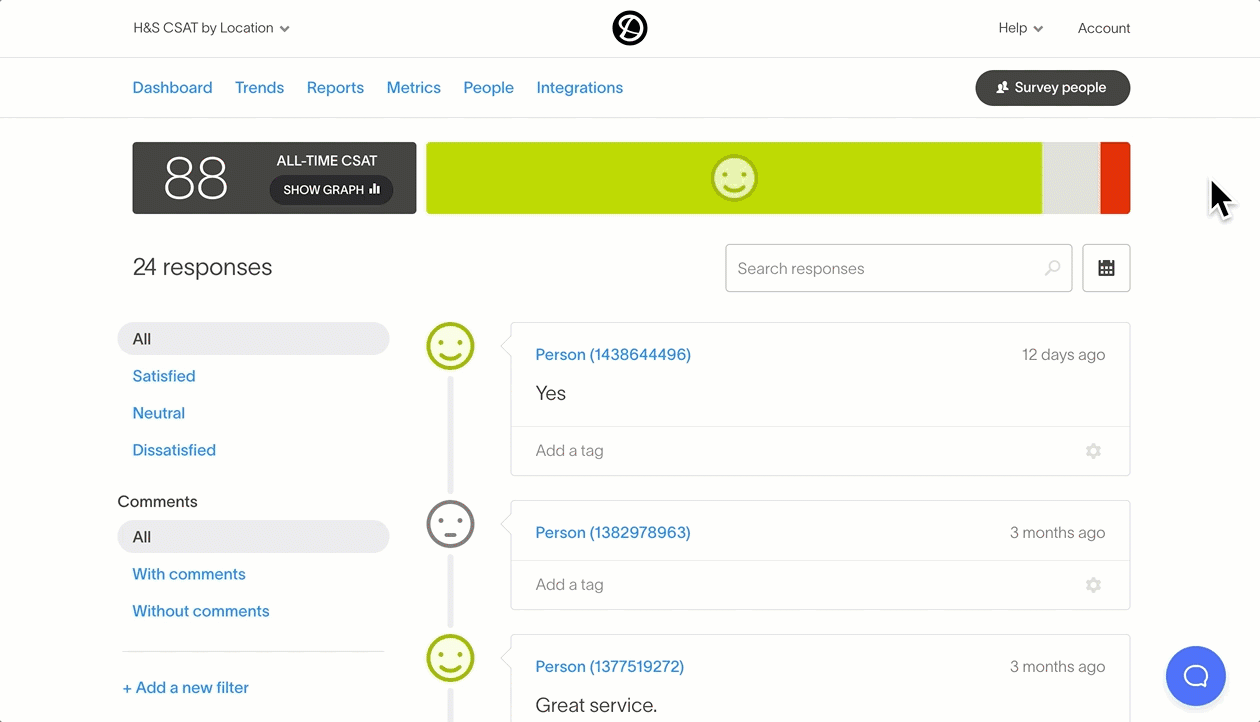This screenshot has height=722, width=1260.
Task: Select the All responses filter
Action: (x=253, y=339)
